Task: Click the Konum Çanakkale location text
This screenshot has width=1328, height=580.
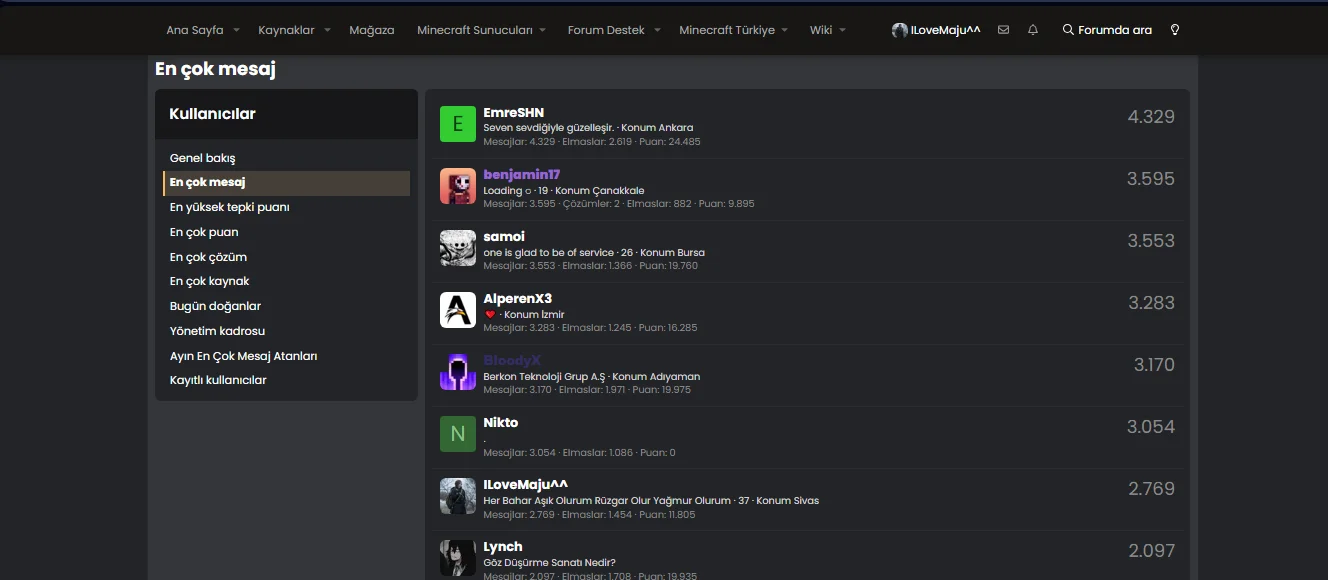Action: click(600, 190)
